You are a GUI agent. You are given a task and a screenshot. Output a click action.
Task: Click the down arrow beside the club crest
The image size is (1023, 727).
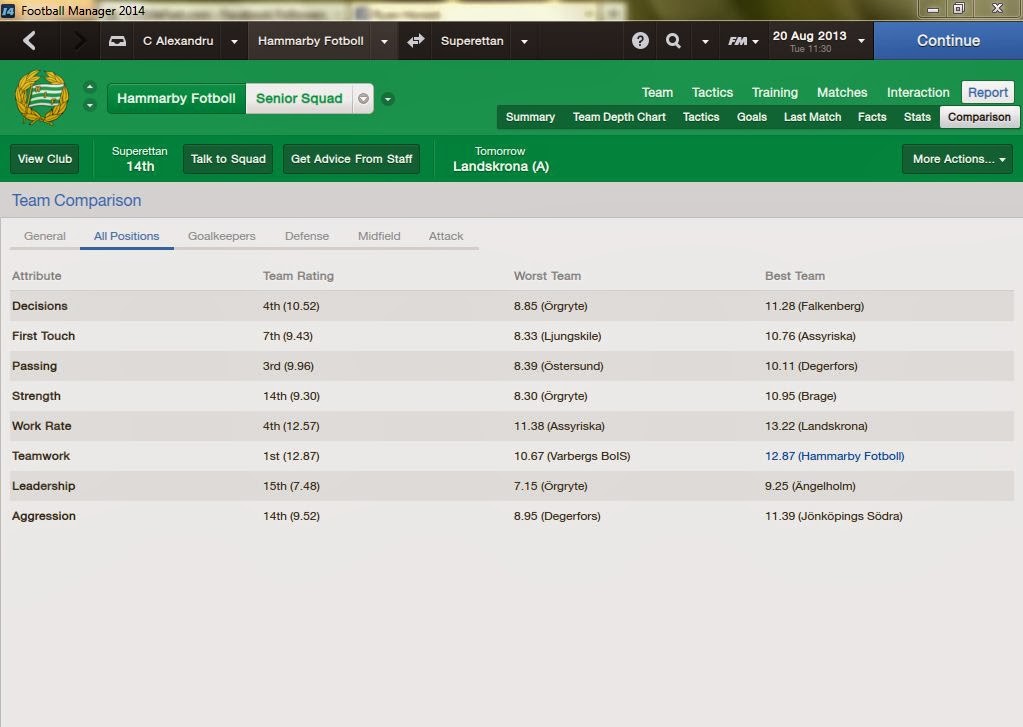click(90, 105)
